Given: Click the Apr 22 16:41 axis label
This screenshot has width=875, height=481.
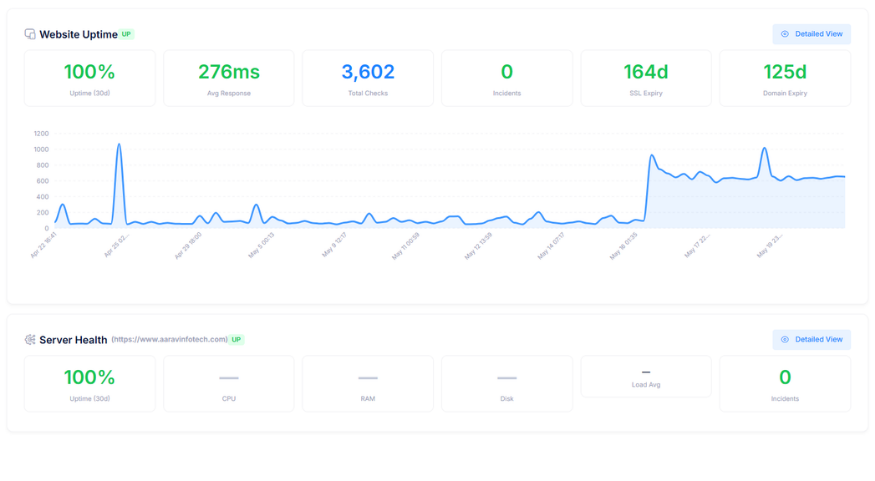Looking at the screenshot, I should click(x=44, y=246).
